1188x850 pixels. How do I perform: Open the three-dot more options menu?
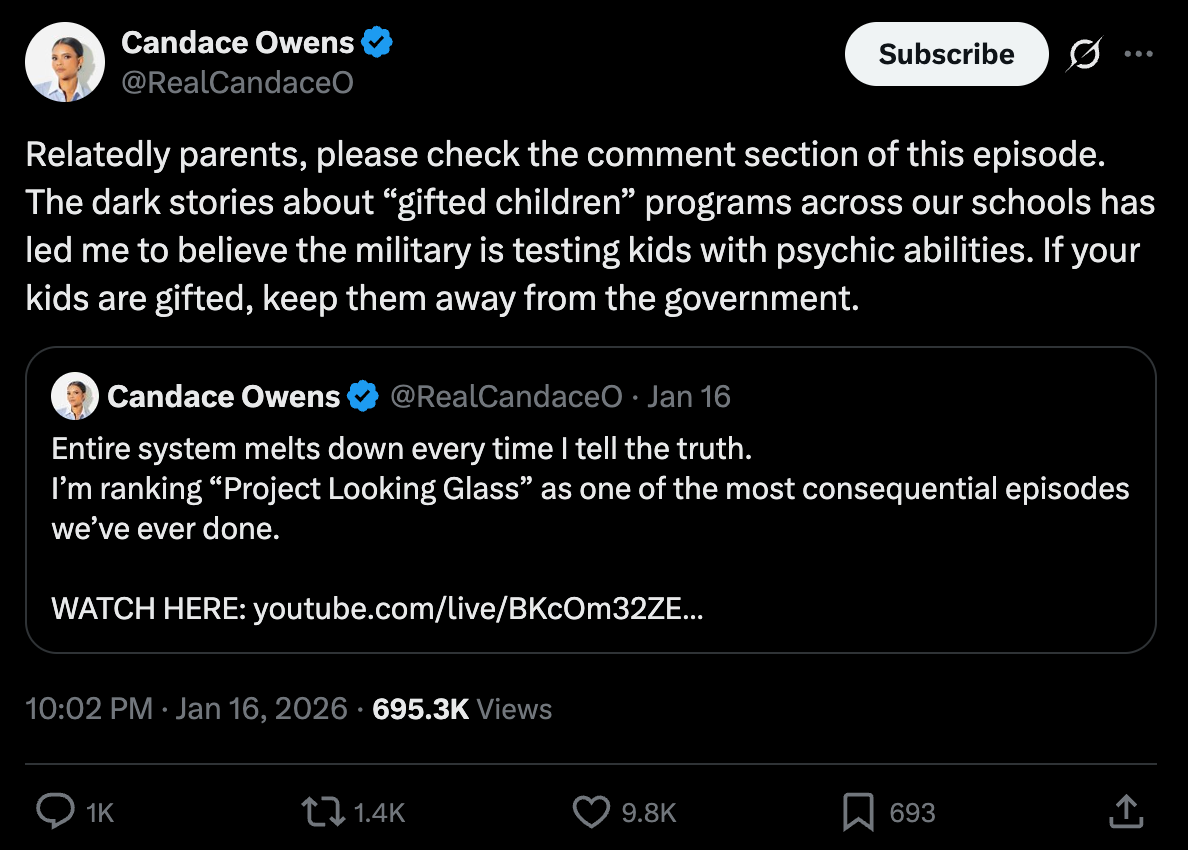pyautogui.click(x=1138, y=55)
